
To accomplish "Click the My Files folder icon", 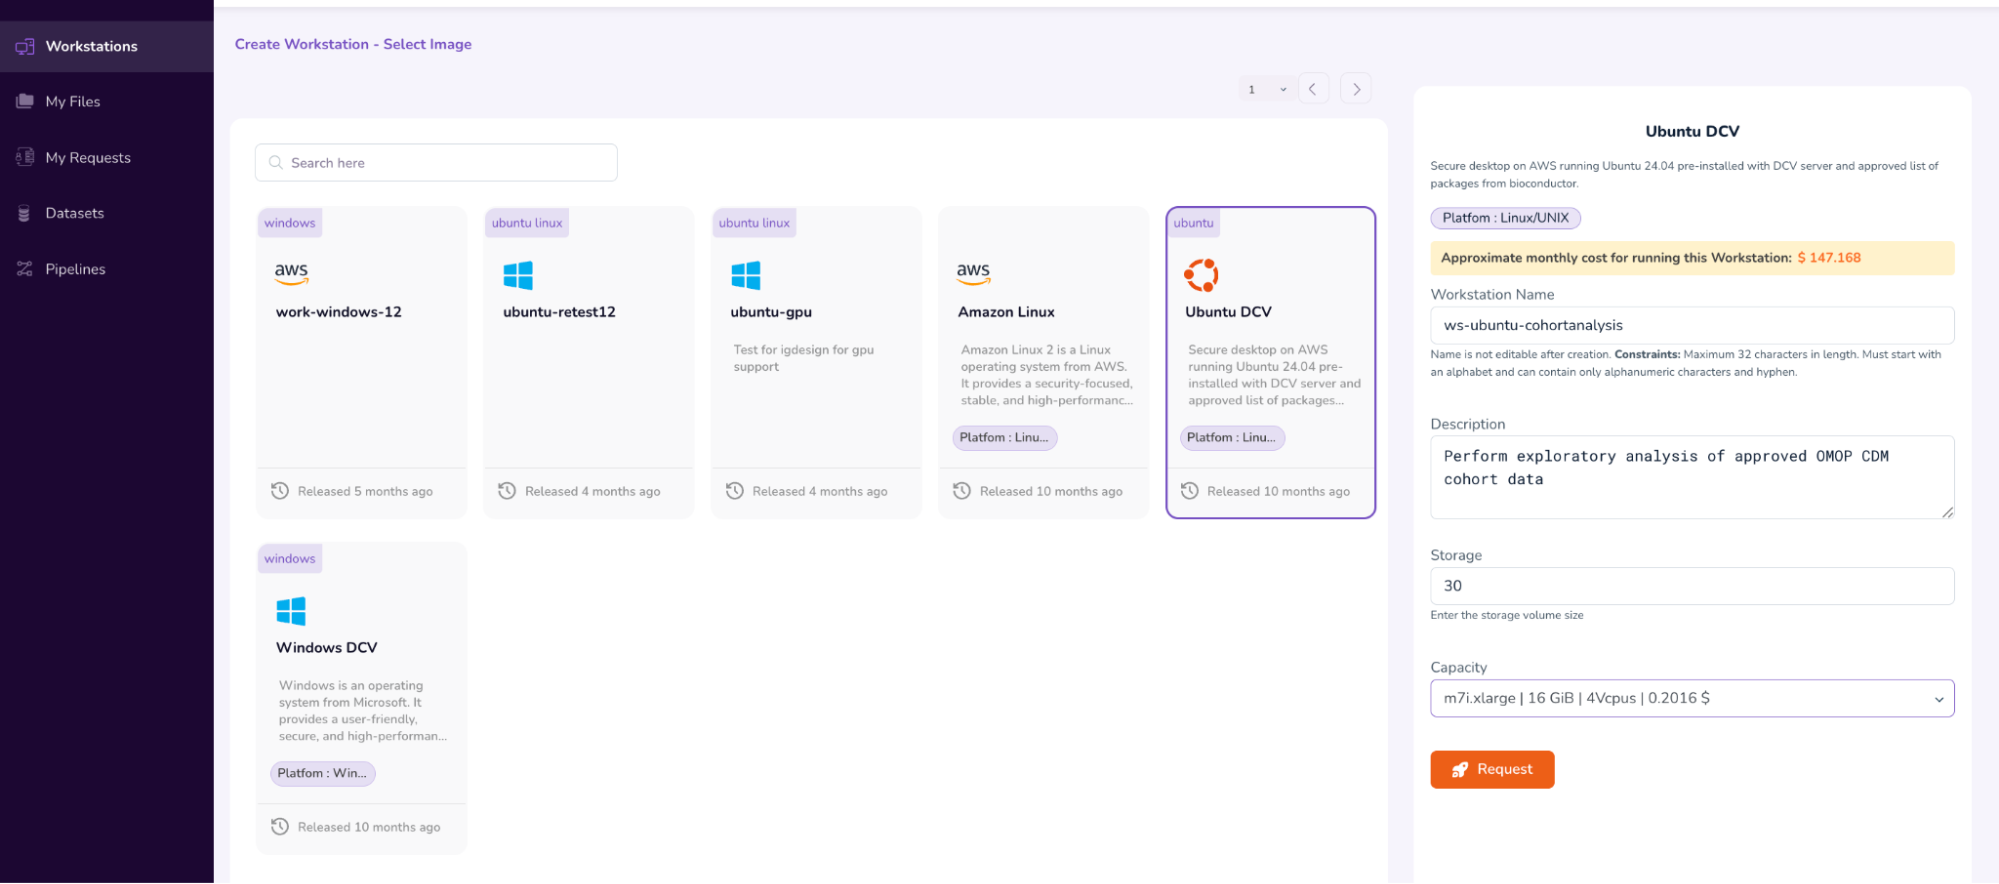I will tap(25, 101).
